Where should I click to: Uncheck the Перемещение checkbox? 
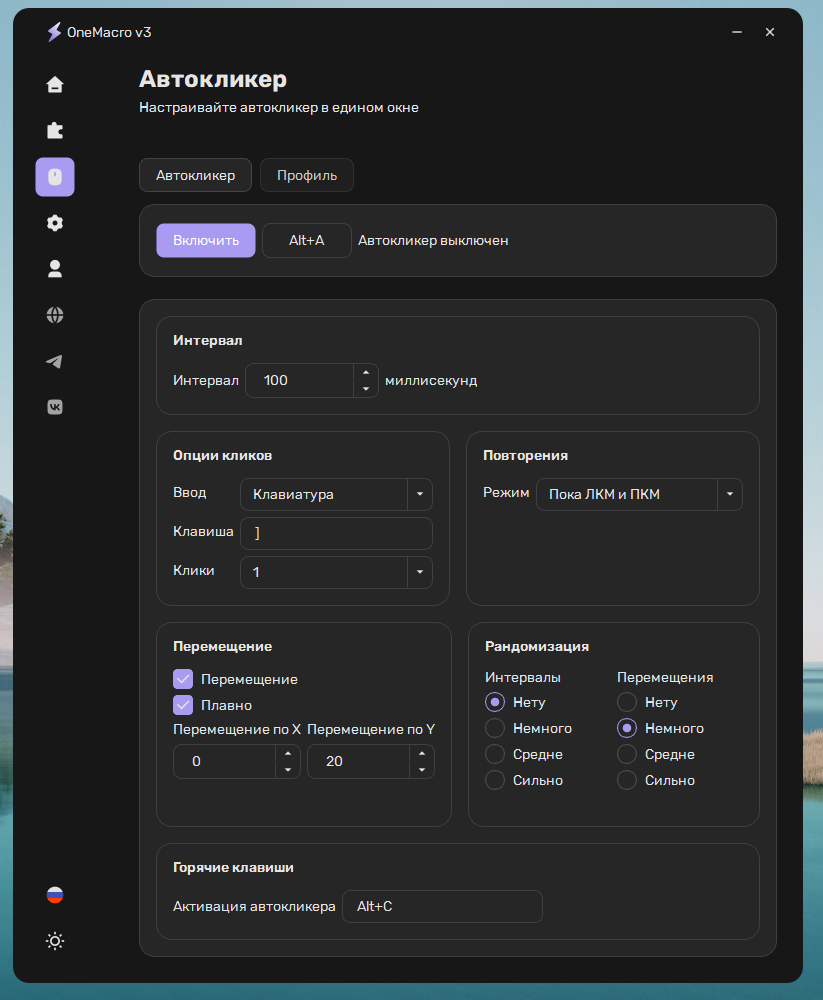coord(183,679)
